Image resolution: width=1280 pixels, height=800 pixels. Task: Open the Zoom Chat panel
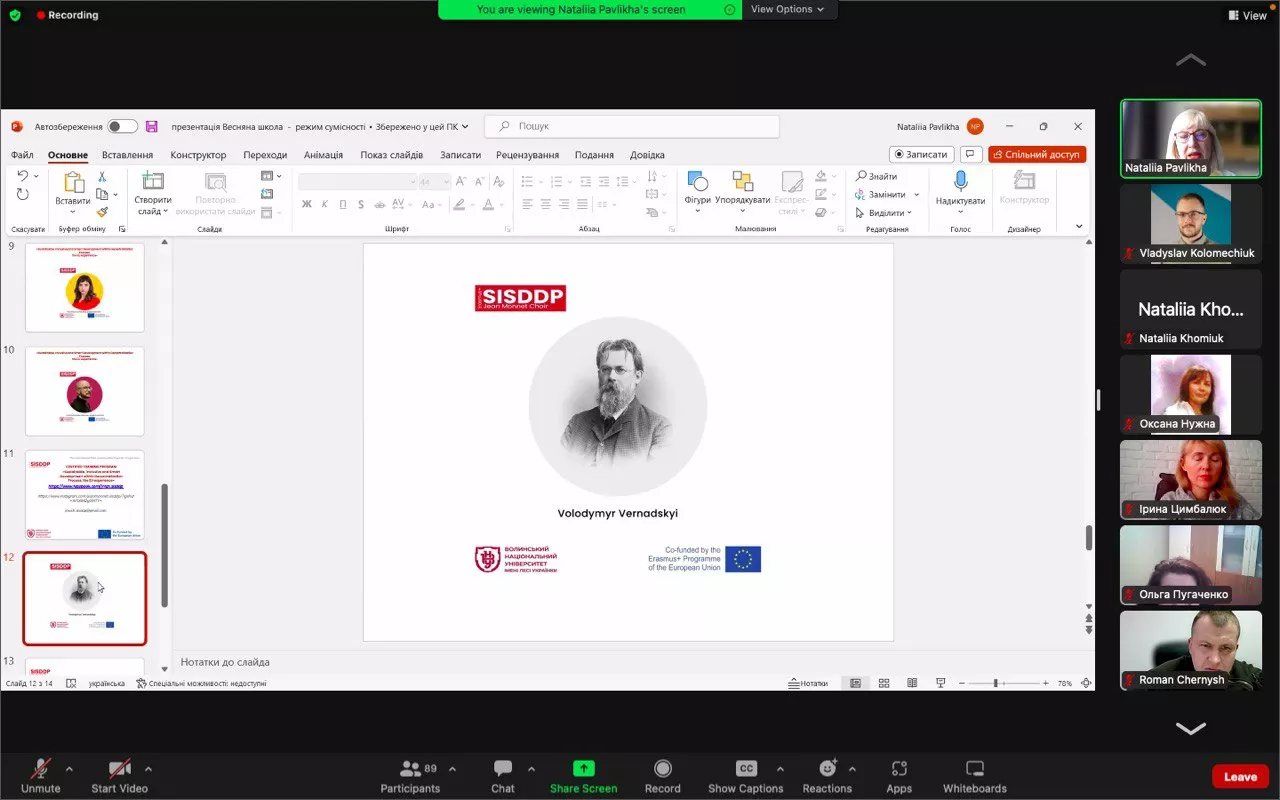(x=502, y=769)
